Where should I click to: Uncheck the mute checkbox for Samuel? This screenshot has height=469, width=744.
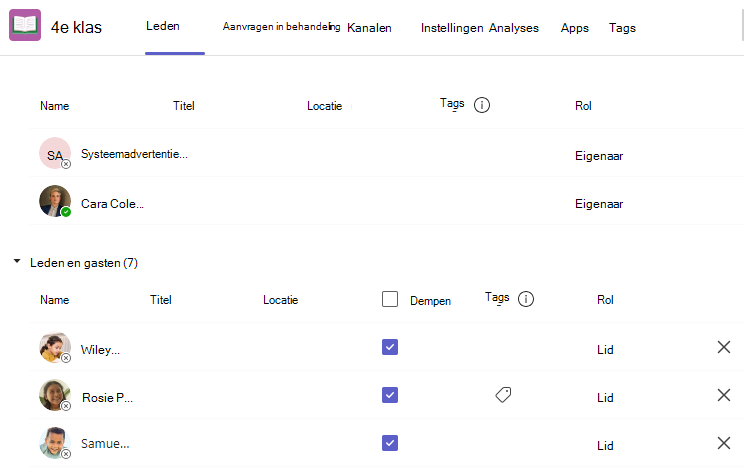tap(390, 443)
